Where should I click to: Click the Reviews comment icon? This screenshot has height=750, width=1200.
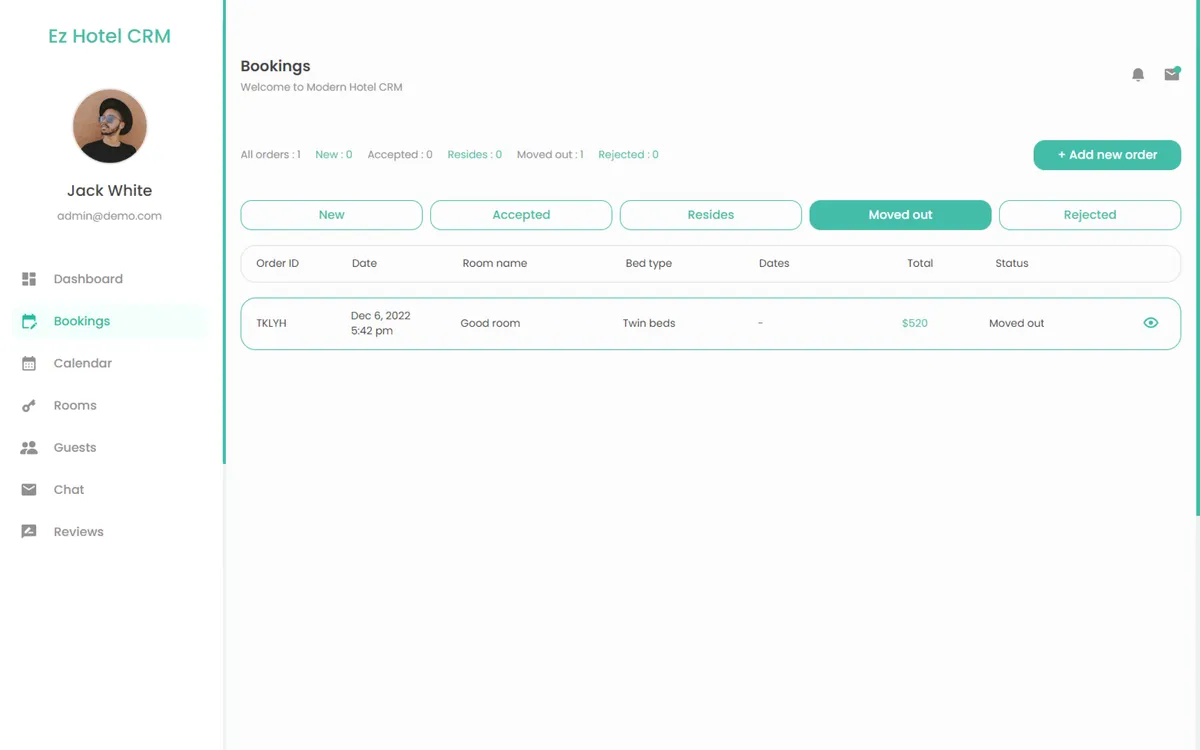[29, 531]
